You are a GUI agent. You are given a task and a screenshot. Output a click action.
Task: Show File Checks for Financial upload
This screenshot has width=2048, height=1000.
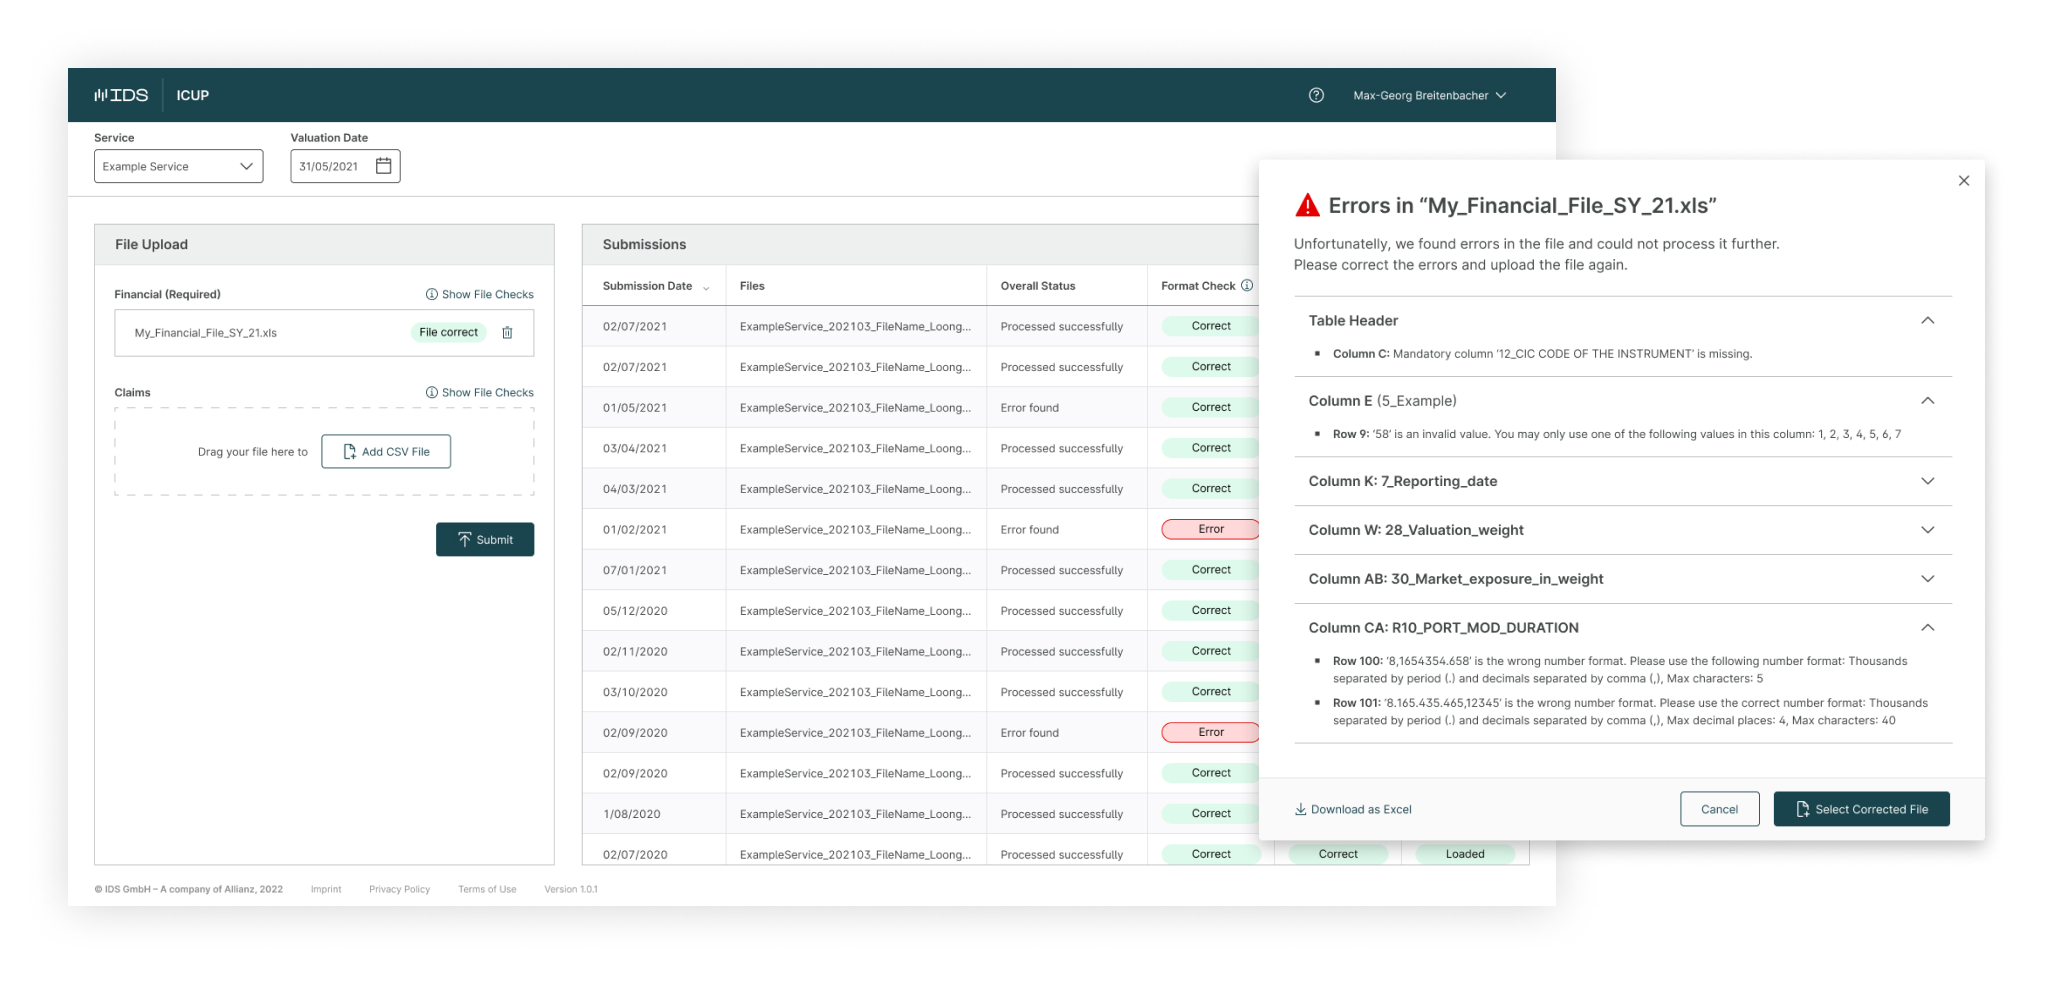pos(480,294)
